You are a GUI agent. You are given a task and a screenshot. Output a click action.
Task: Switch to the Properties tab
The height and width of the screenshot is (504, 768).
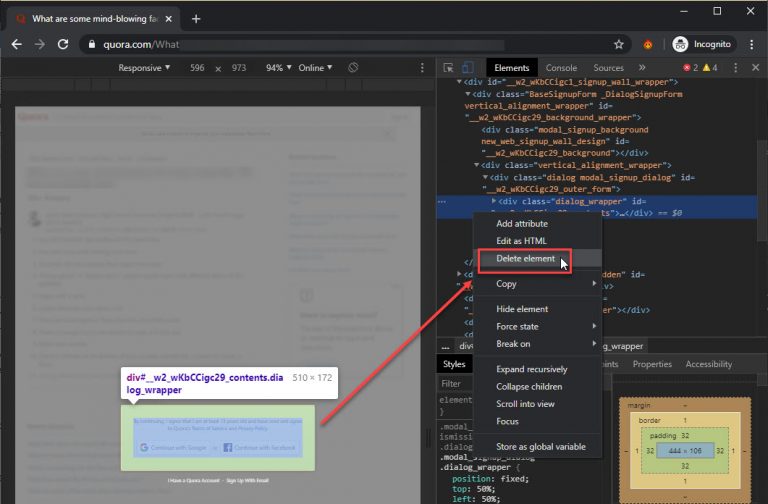652,364
